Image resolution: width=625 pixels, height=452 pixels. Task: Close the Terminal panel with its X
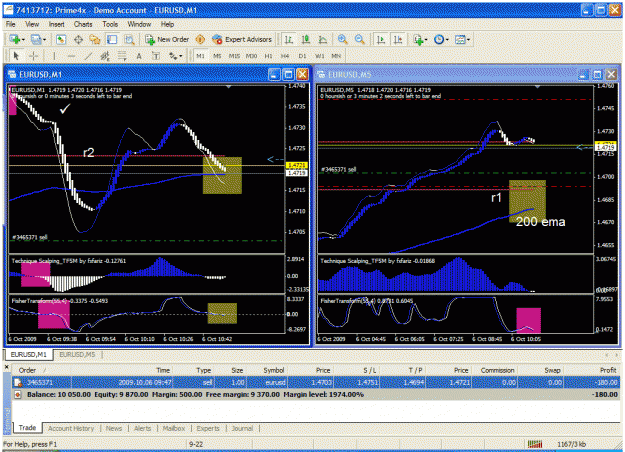6,366
